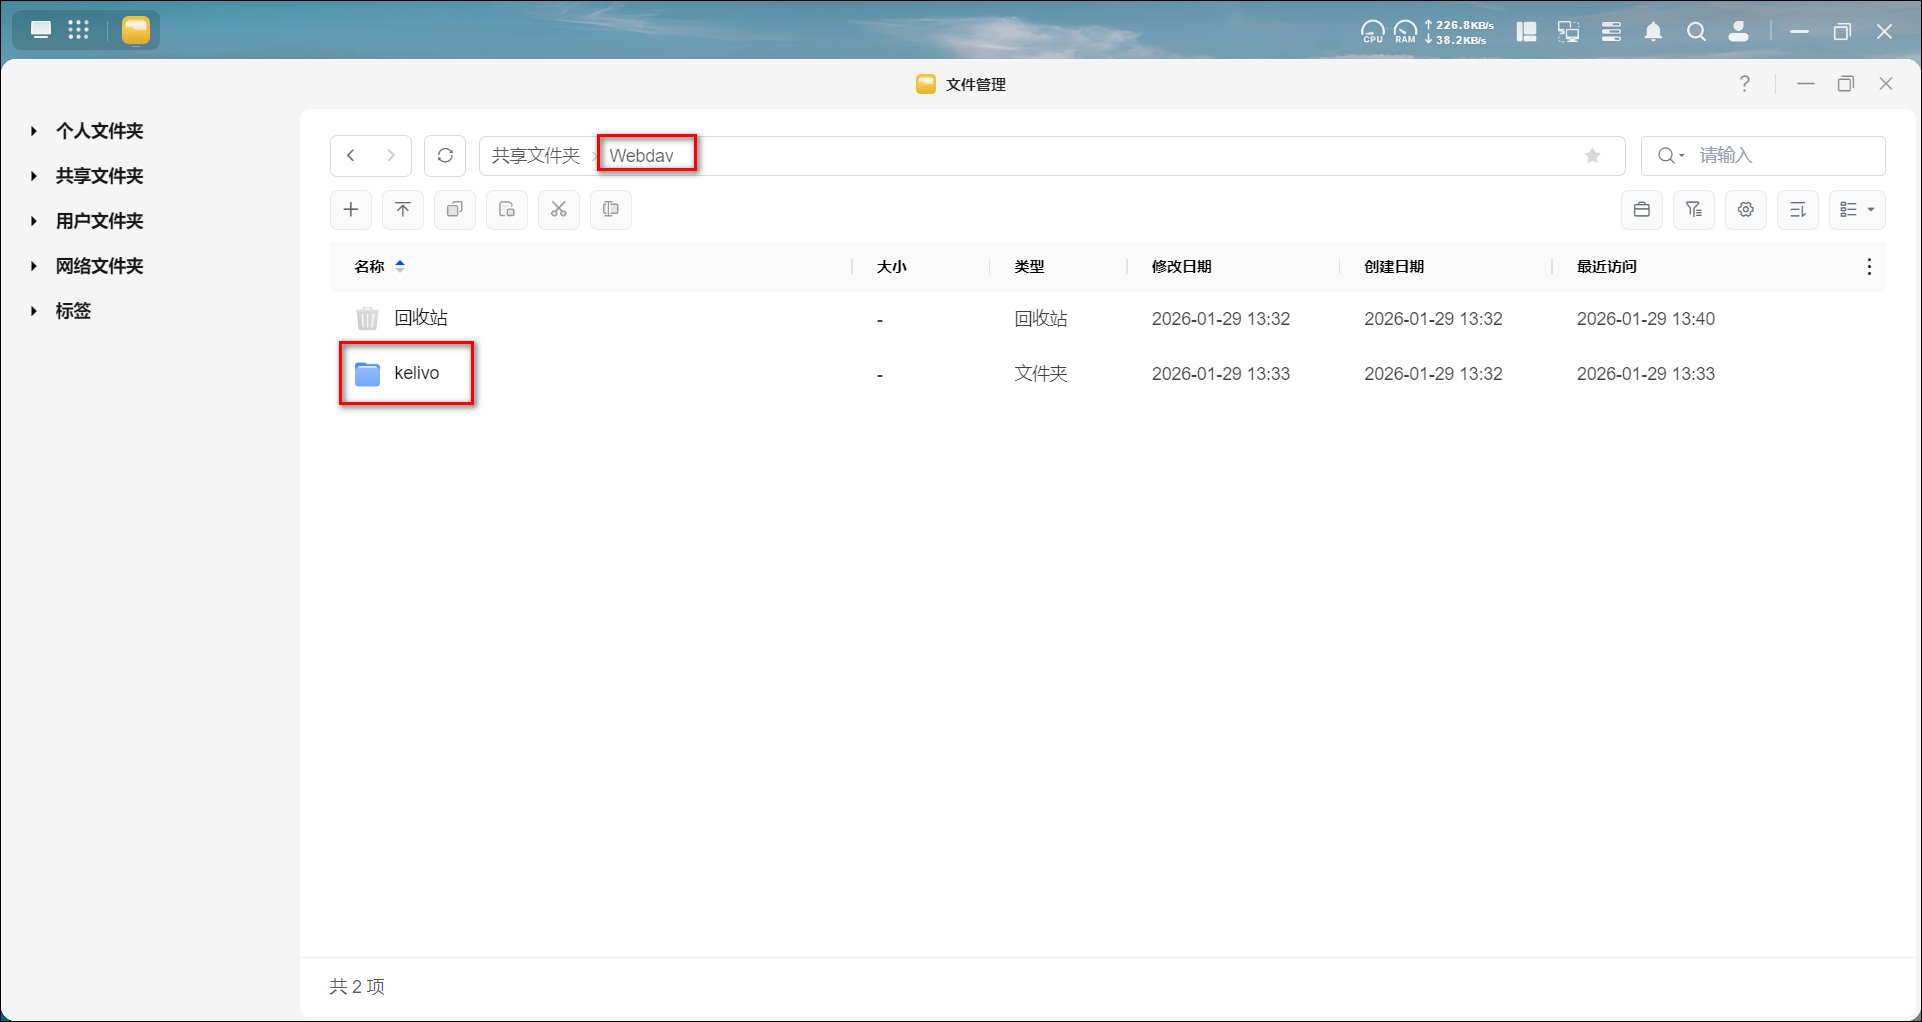The height and width of the screenshot is (1022, 1922).
Task: Toggle the favorite star in path bar
Action: (1593, 156)
